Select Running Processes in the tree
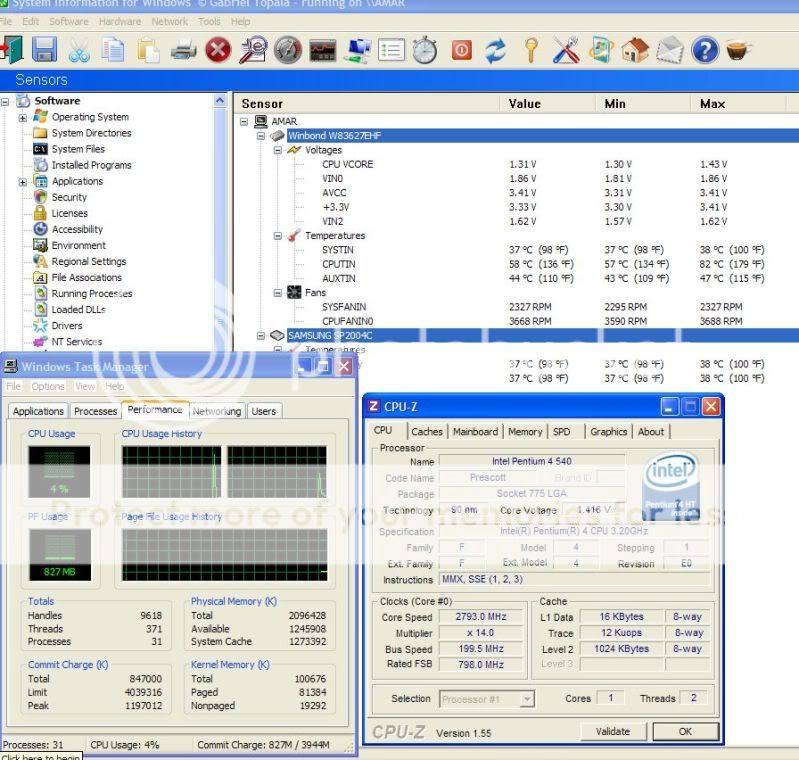Image resolution: width=799 pixels, height=760 pixels. pos(92,294)
